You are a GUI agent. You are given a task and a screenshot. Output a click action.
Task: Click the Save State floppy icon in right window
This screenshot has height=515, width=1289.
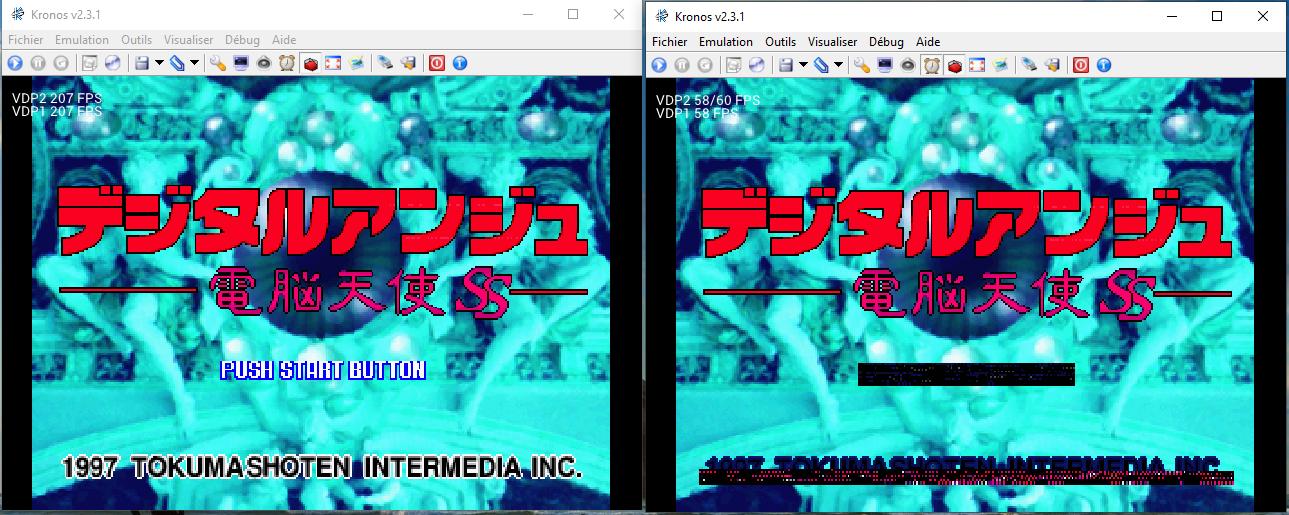(x=785, y=64)
